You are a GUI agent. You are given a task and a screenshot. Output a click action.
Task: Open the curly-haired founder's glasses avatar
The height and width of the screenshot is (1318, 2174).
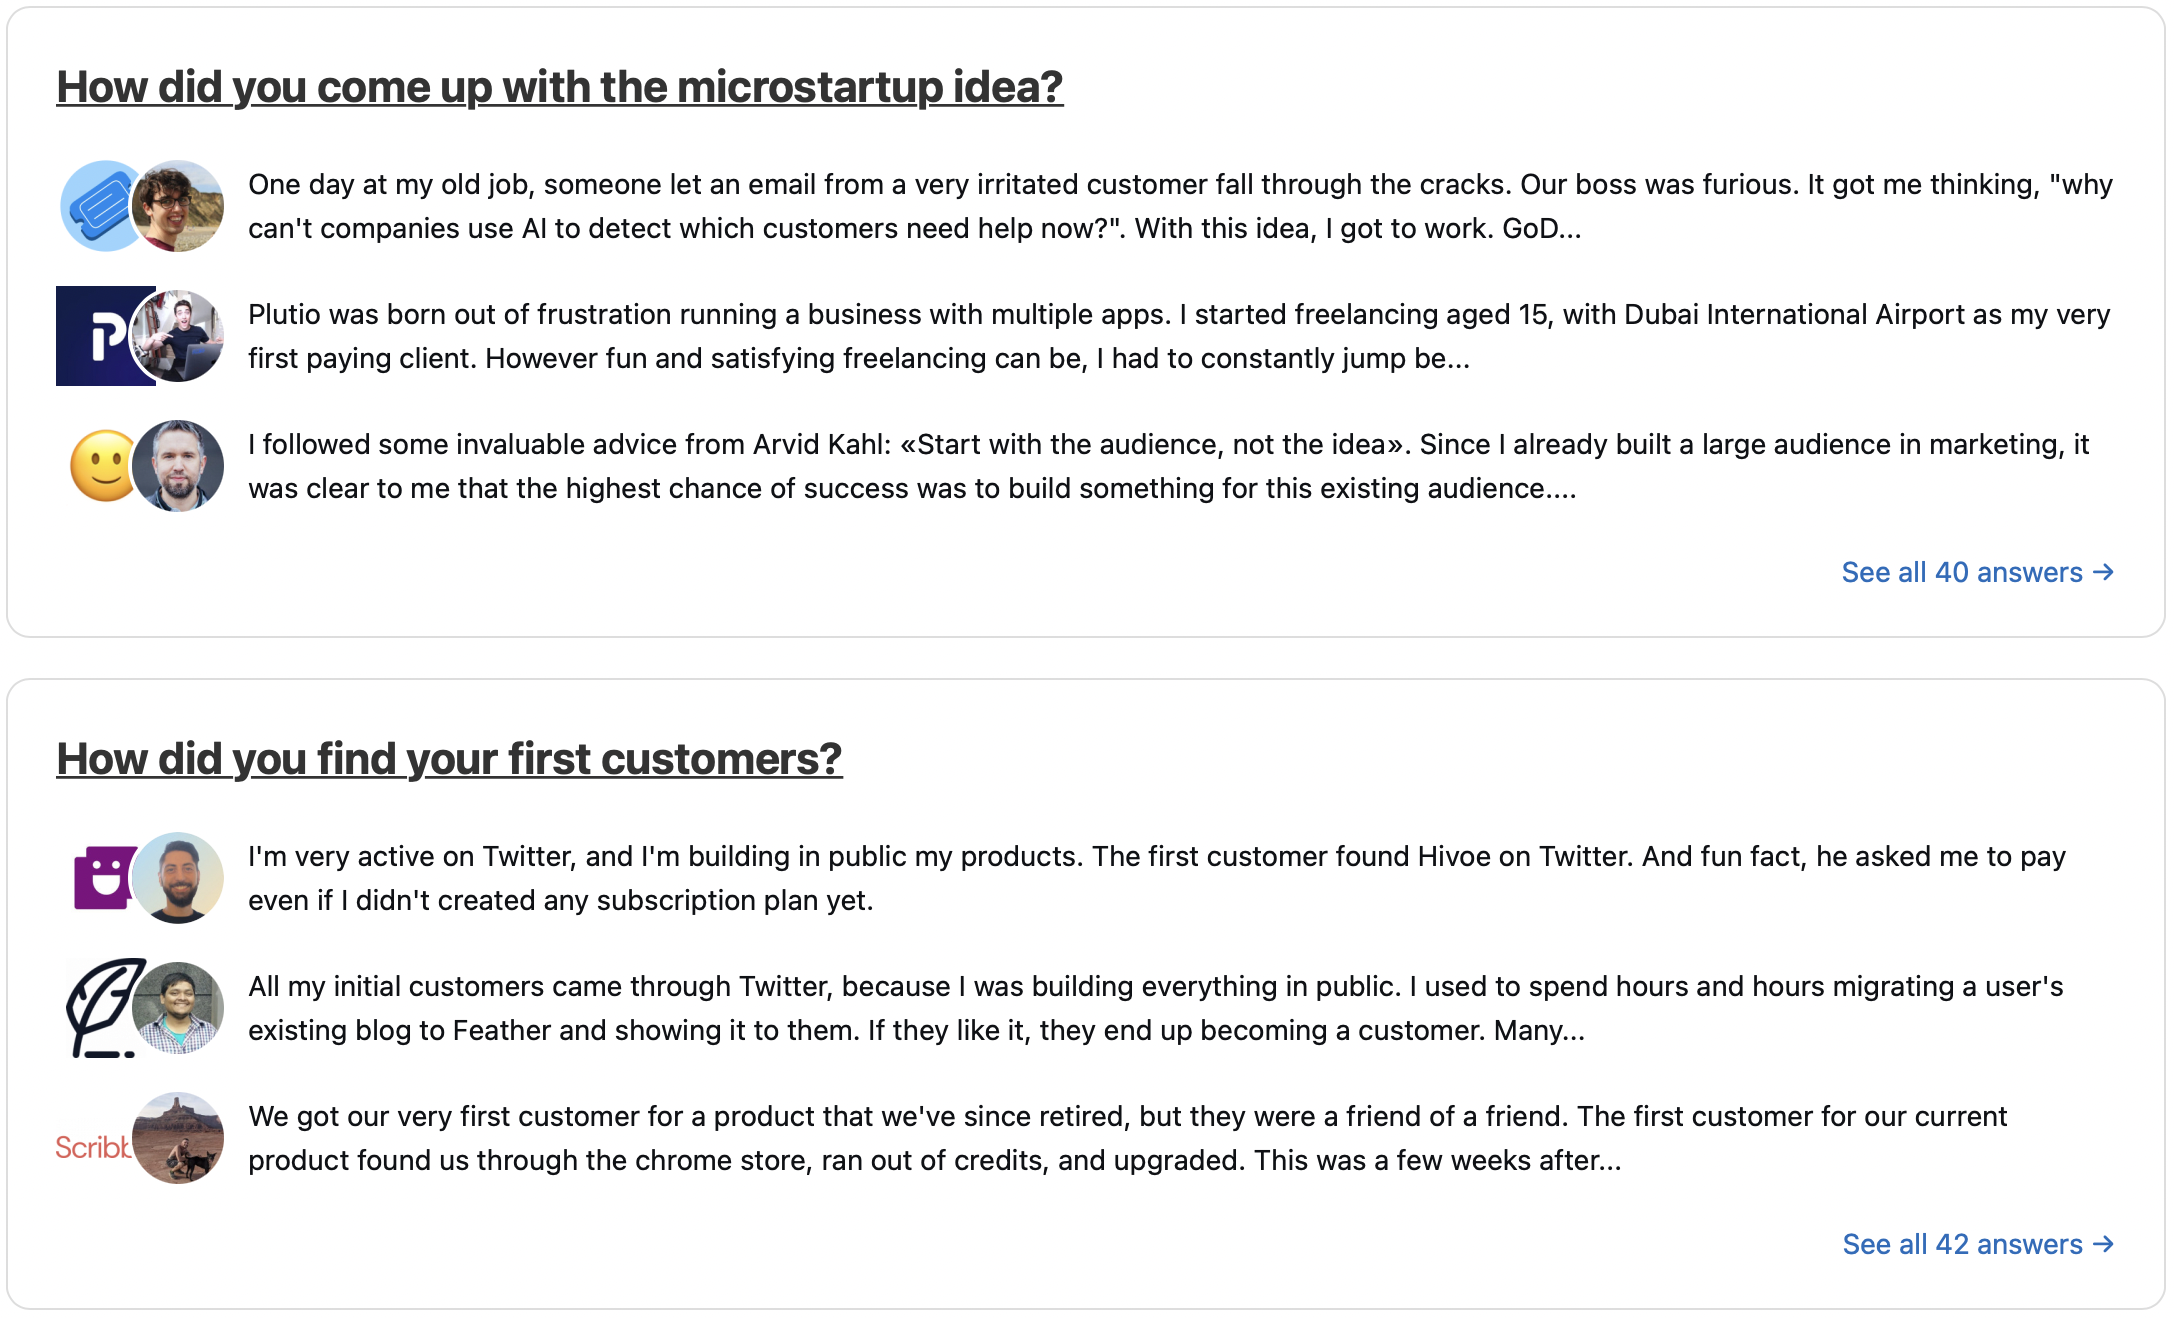pyautogui.click(x=178, y=206)
